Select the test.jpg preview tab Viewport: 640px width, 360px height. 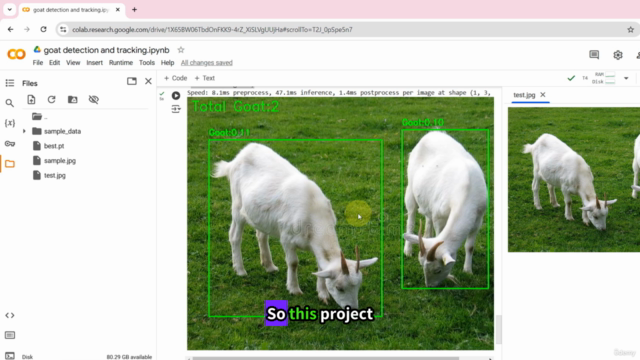524,95
